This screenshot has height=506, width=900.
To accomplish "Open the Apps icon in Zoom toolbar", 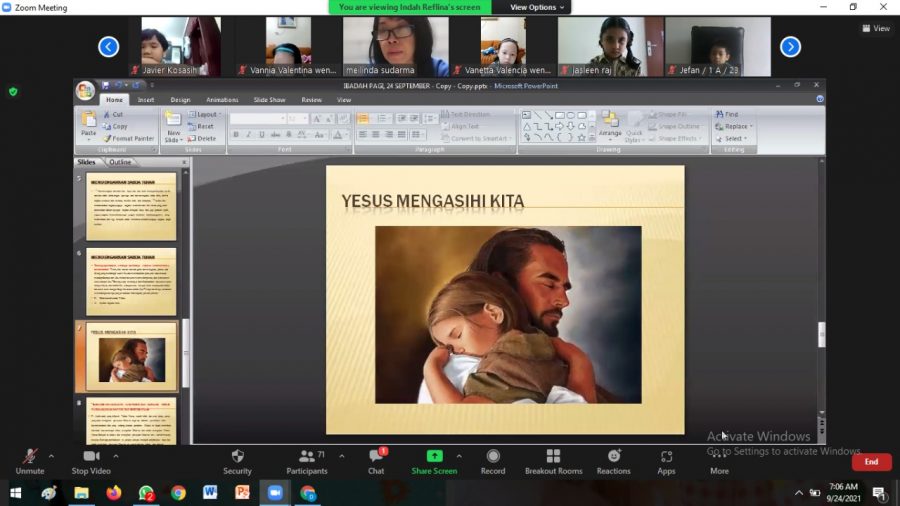I will click(x=666, y=457).
